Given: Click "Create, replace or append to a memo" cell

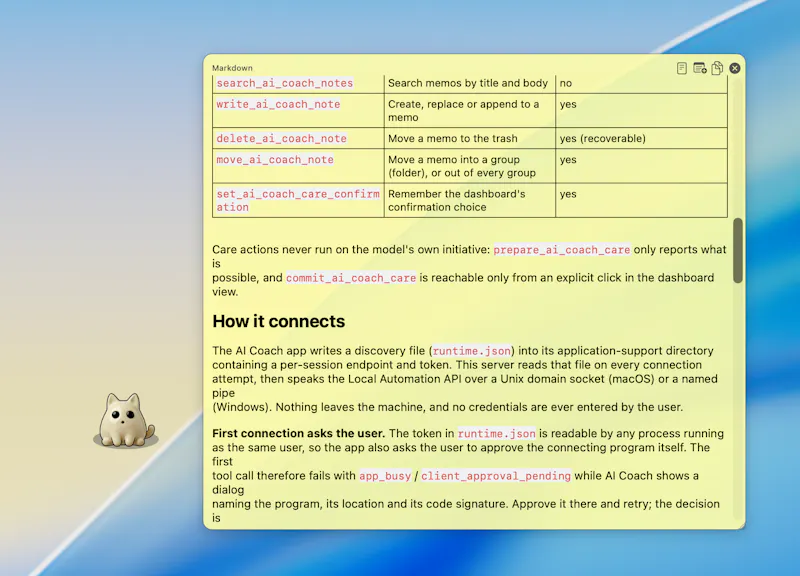Looking at the screenshot, I should click(x=469, y=110).
